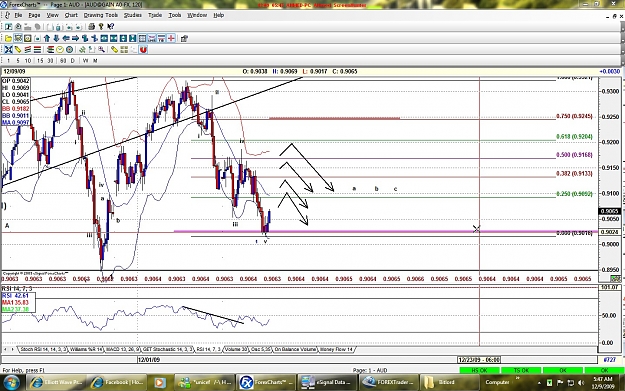625x391 pixels.
Task: Open the Window menu
Action: click(x=197, y=15)
